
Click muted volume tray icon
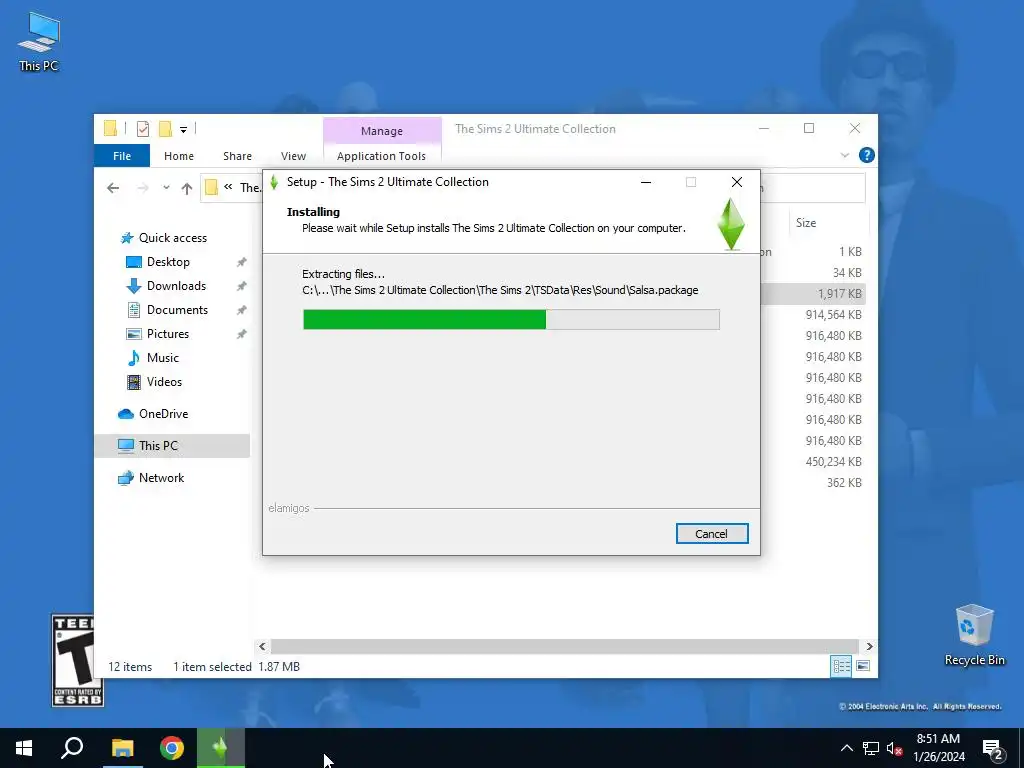click(895, 748)
